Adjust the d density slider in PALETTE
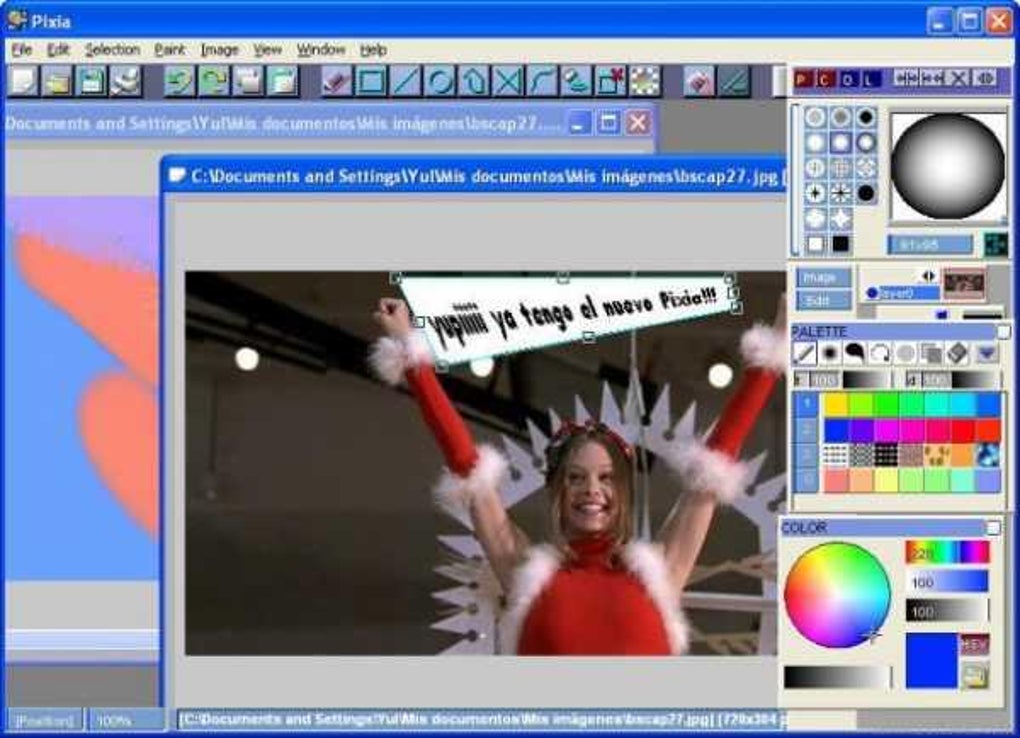This screenshot has width=1020, height=738. [x=977, y=379]
